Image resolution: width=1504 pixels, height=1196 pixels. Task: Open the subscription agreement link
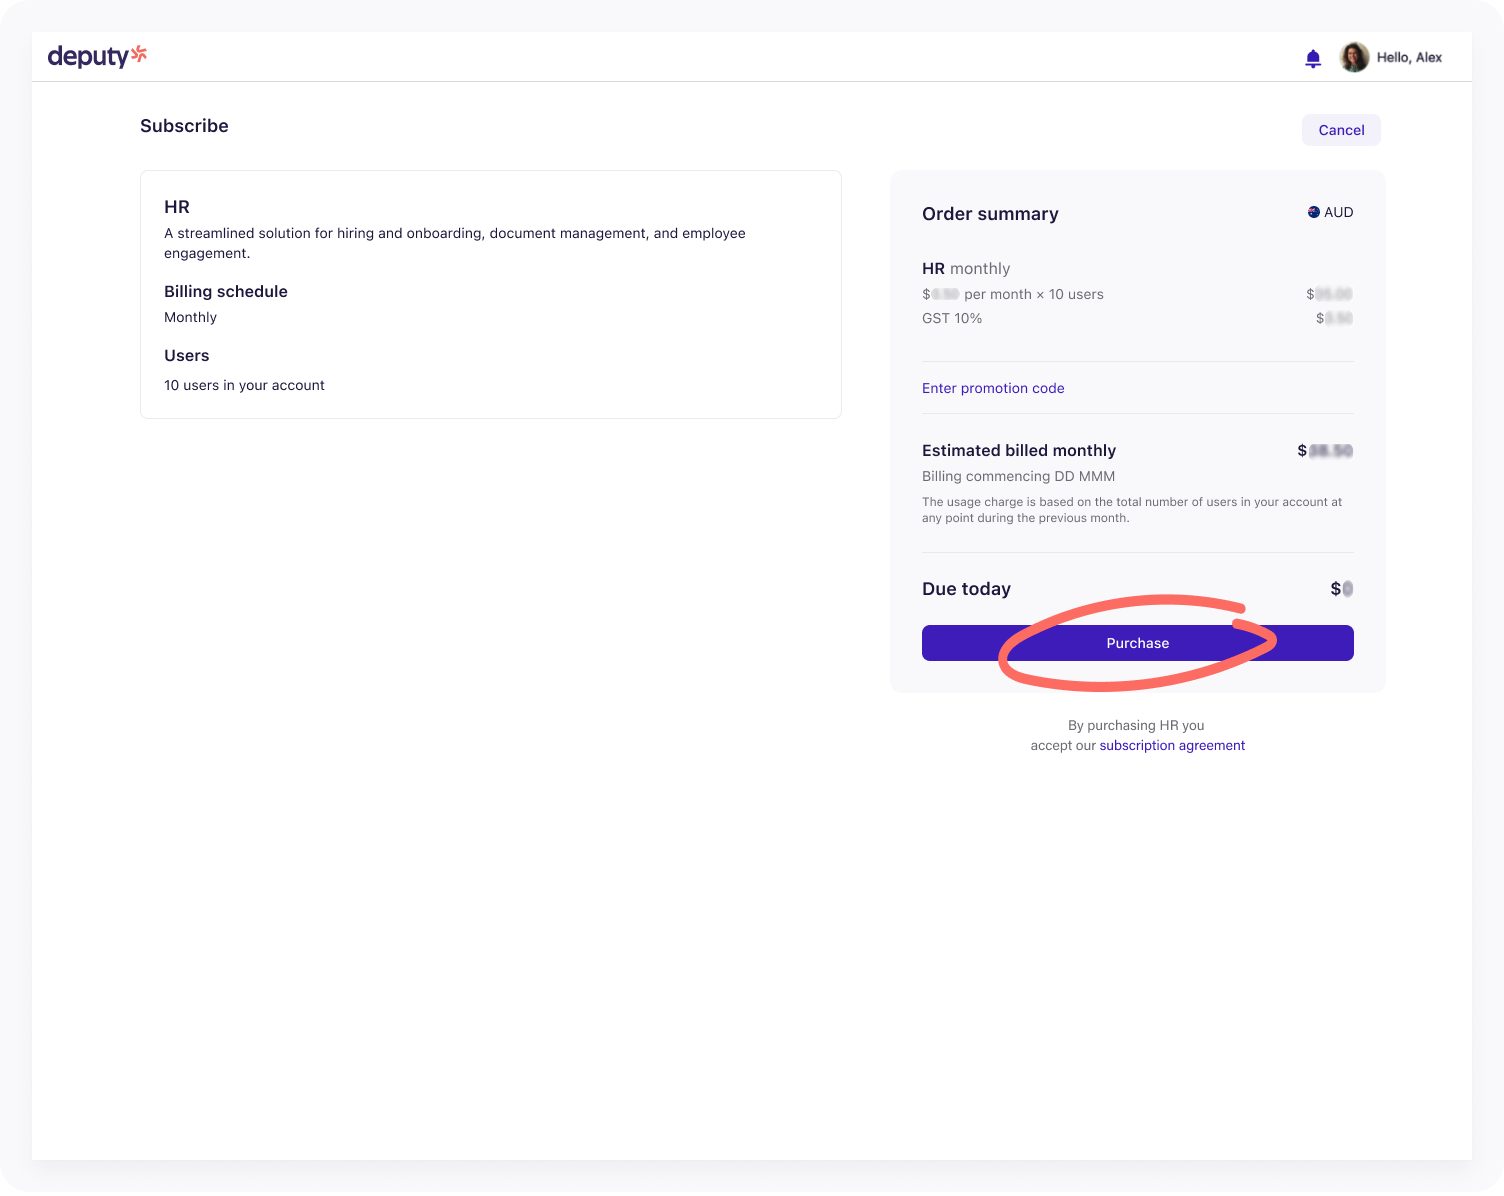1172,745
